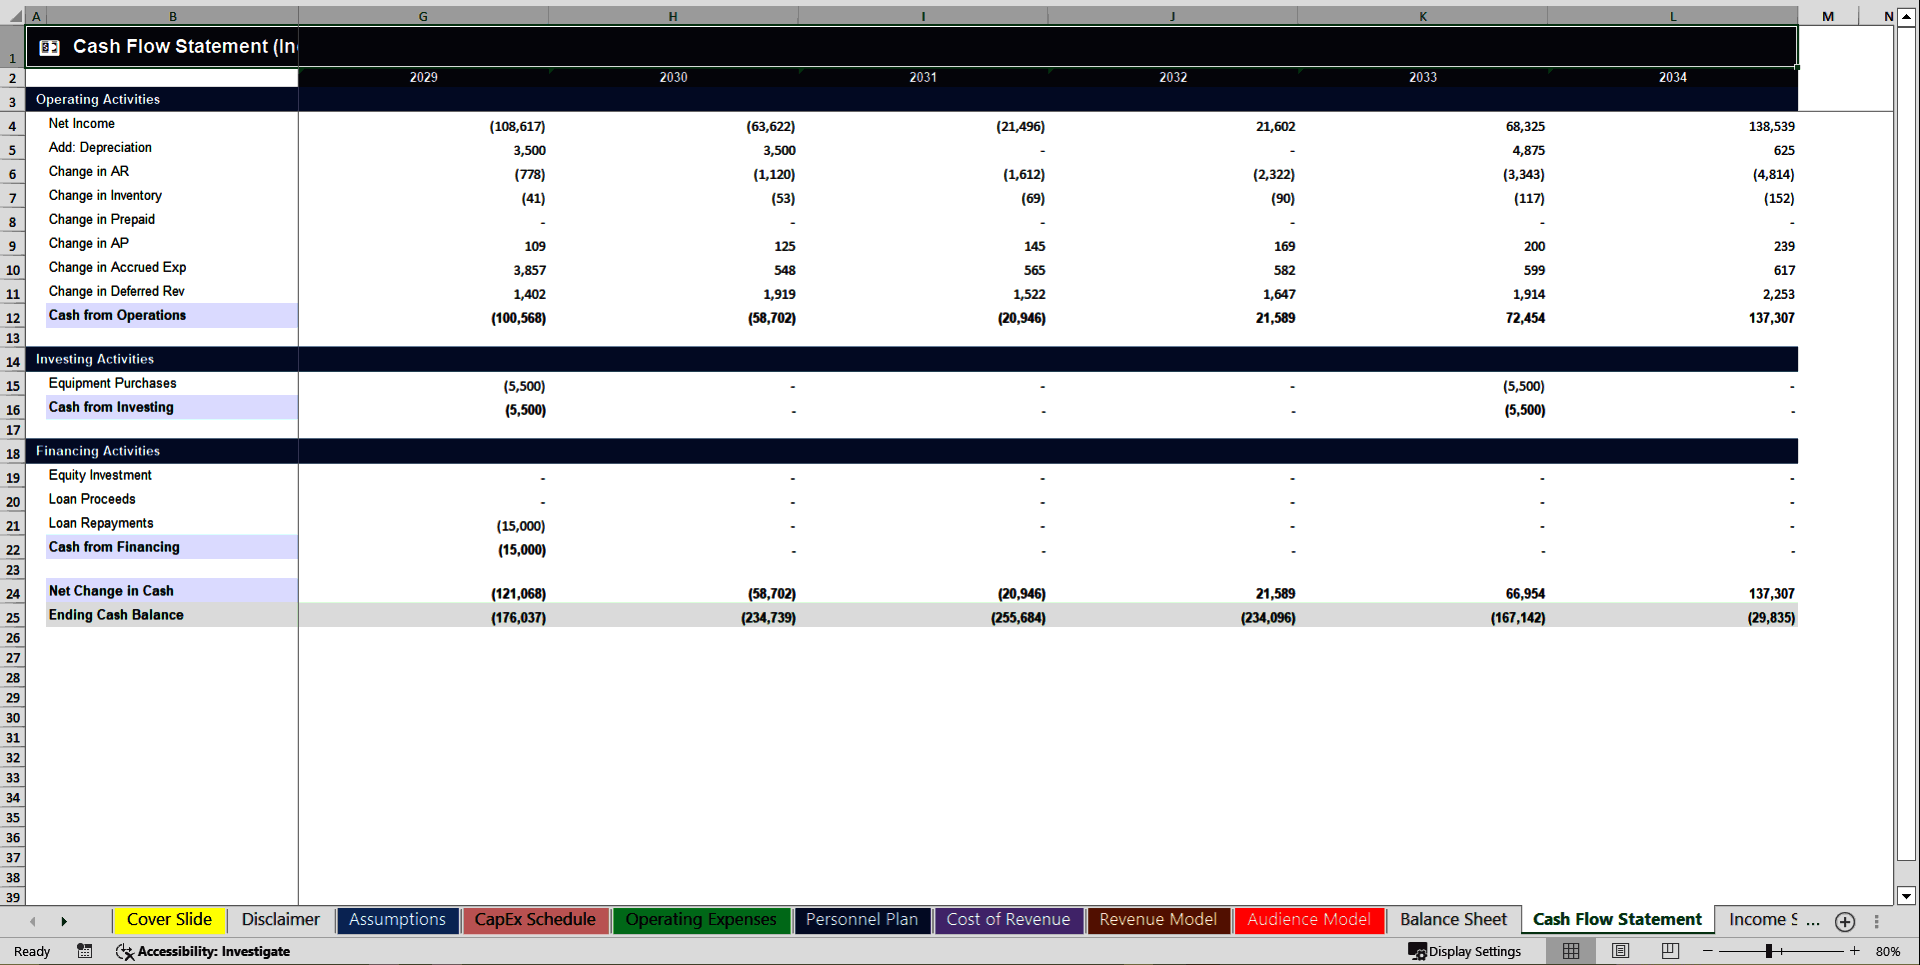Screen dimensions: 1920x965
Task: Select column G by its header
Action: pos(423,16)
